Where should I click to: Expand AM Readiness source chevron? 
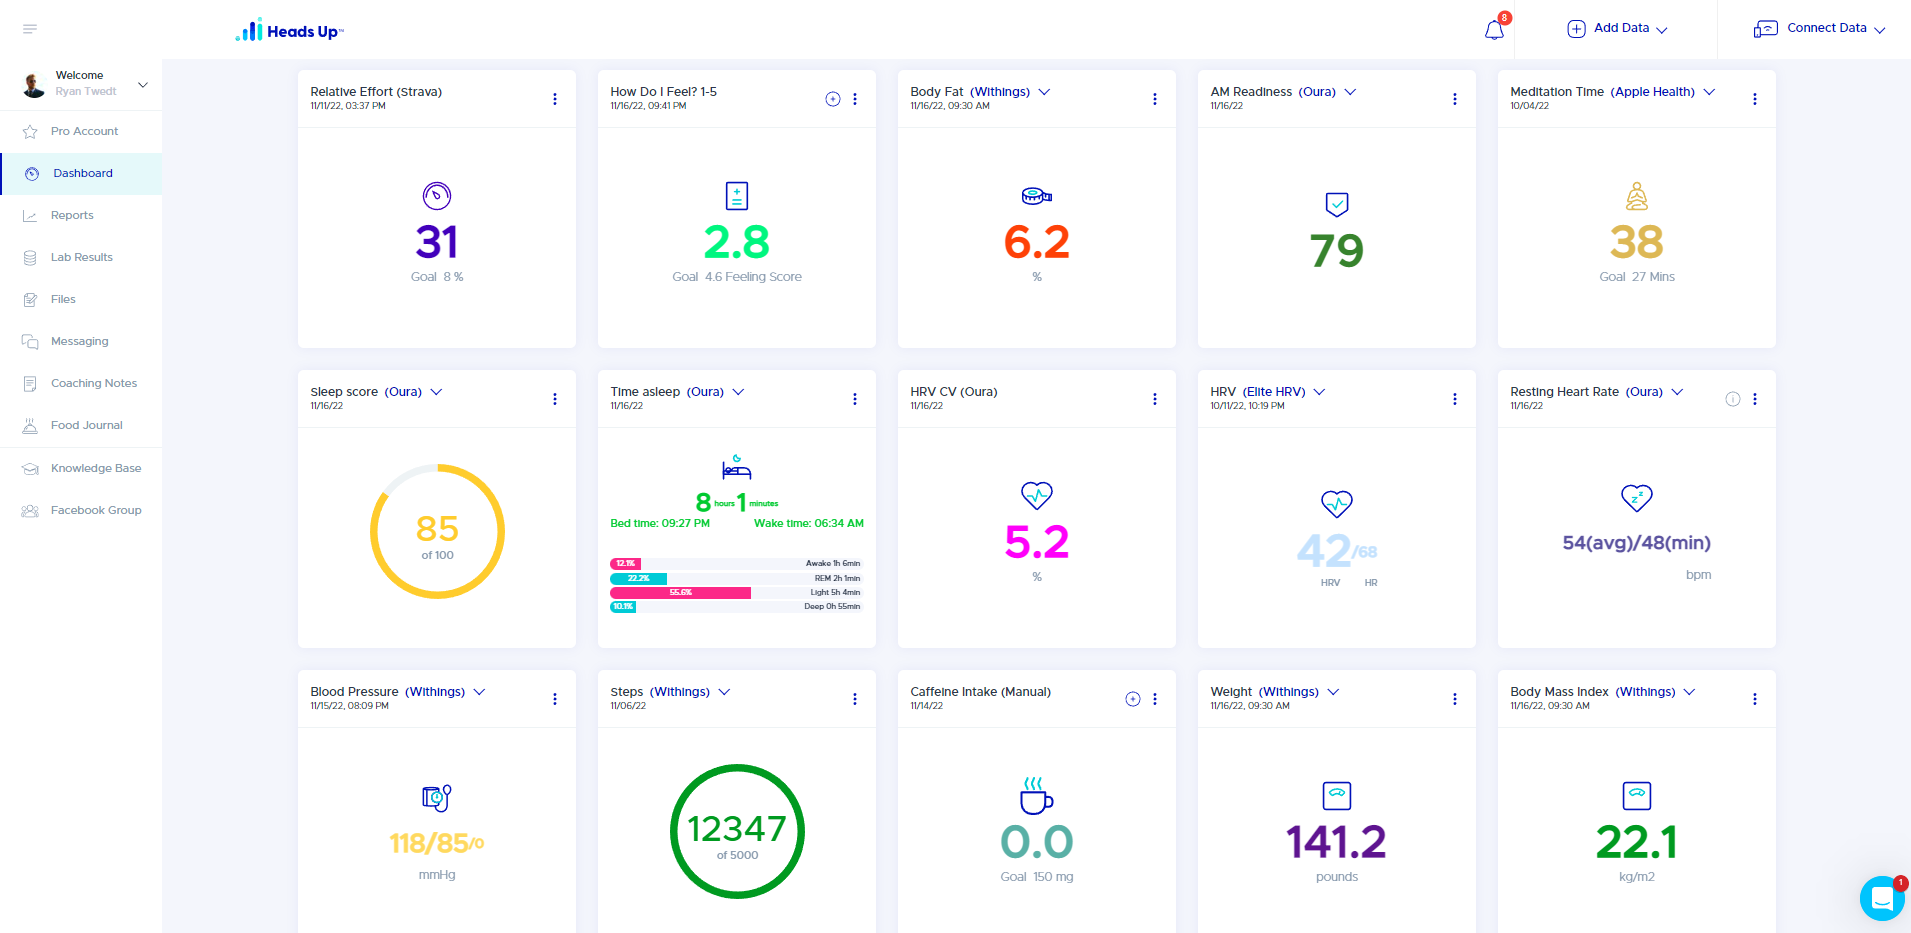pos(1350,92)
